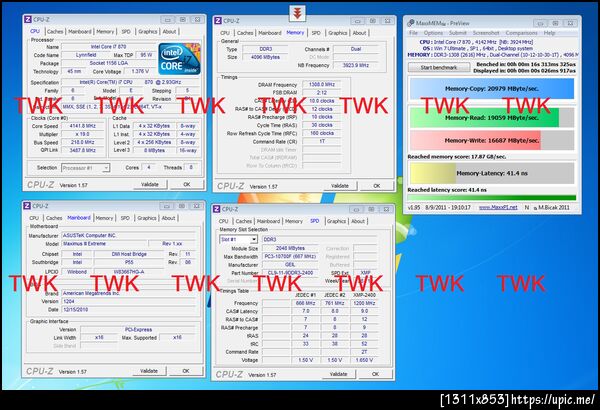The height and width of the screenshot is (410, 600).
Task: Click the CPU-Z icon in the Mainboard window title
Action: 27,206
